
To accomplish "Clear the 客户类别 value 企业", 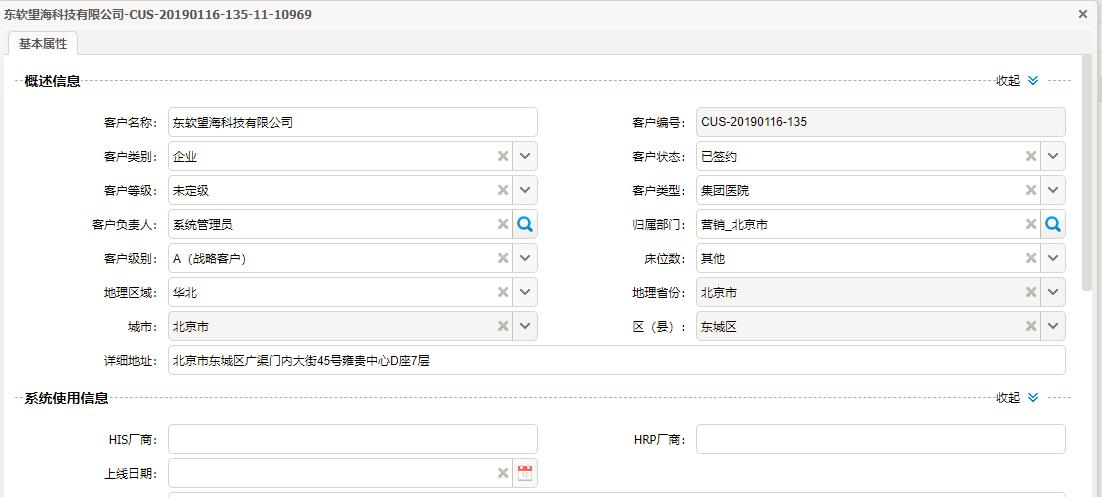I will [x=503, y=156].
